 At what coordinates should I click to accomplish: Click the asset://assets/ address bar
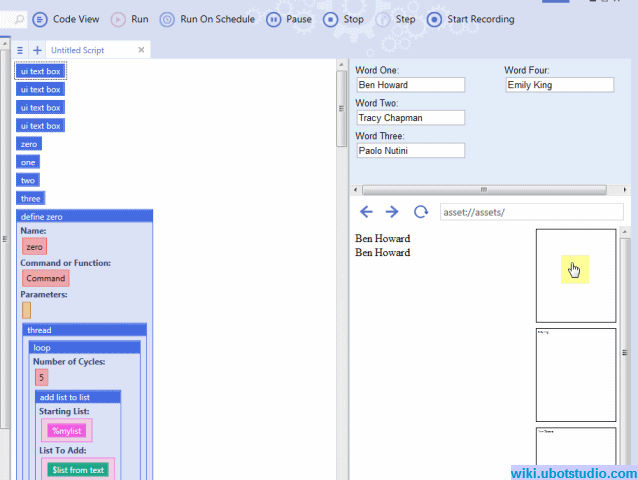point(531,212)
